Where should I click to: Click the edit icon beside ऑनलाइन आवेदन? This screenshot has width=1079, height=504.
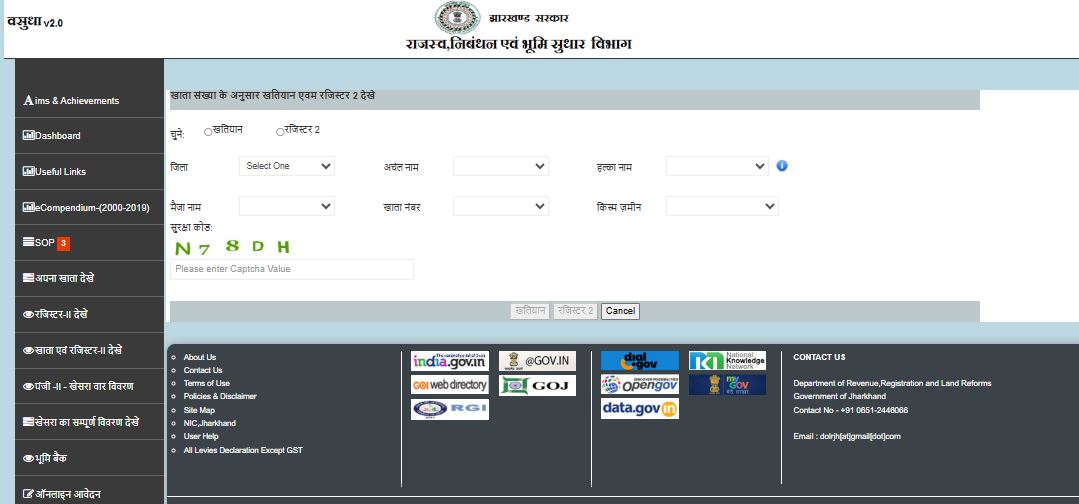[x=28, y=494]
